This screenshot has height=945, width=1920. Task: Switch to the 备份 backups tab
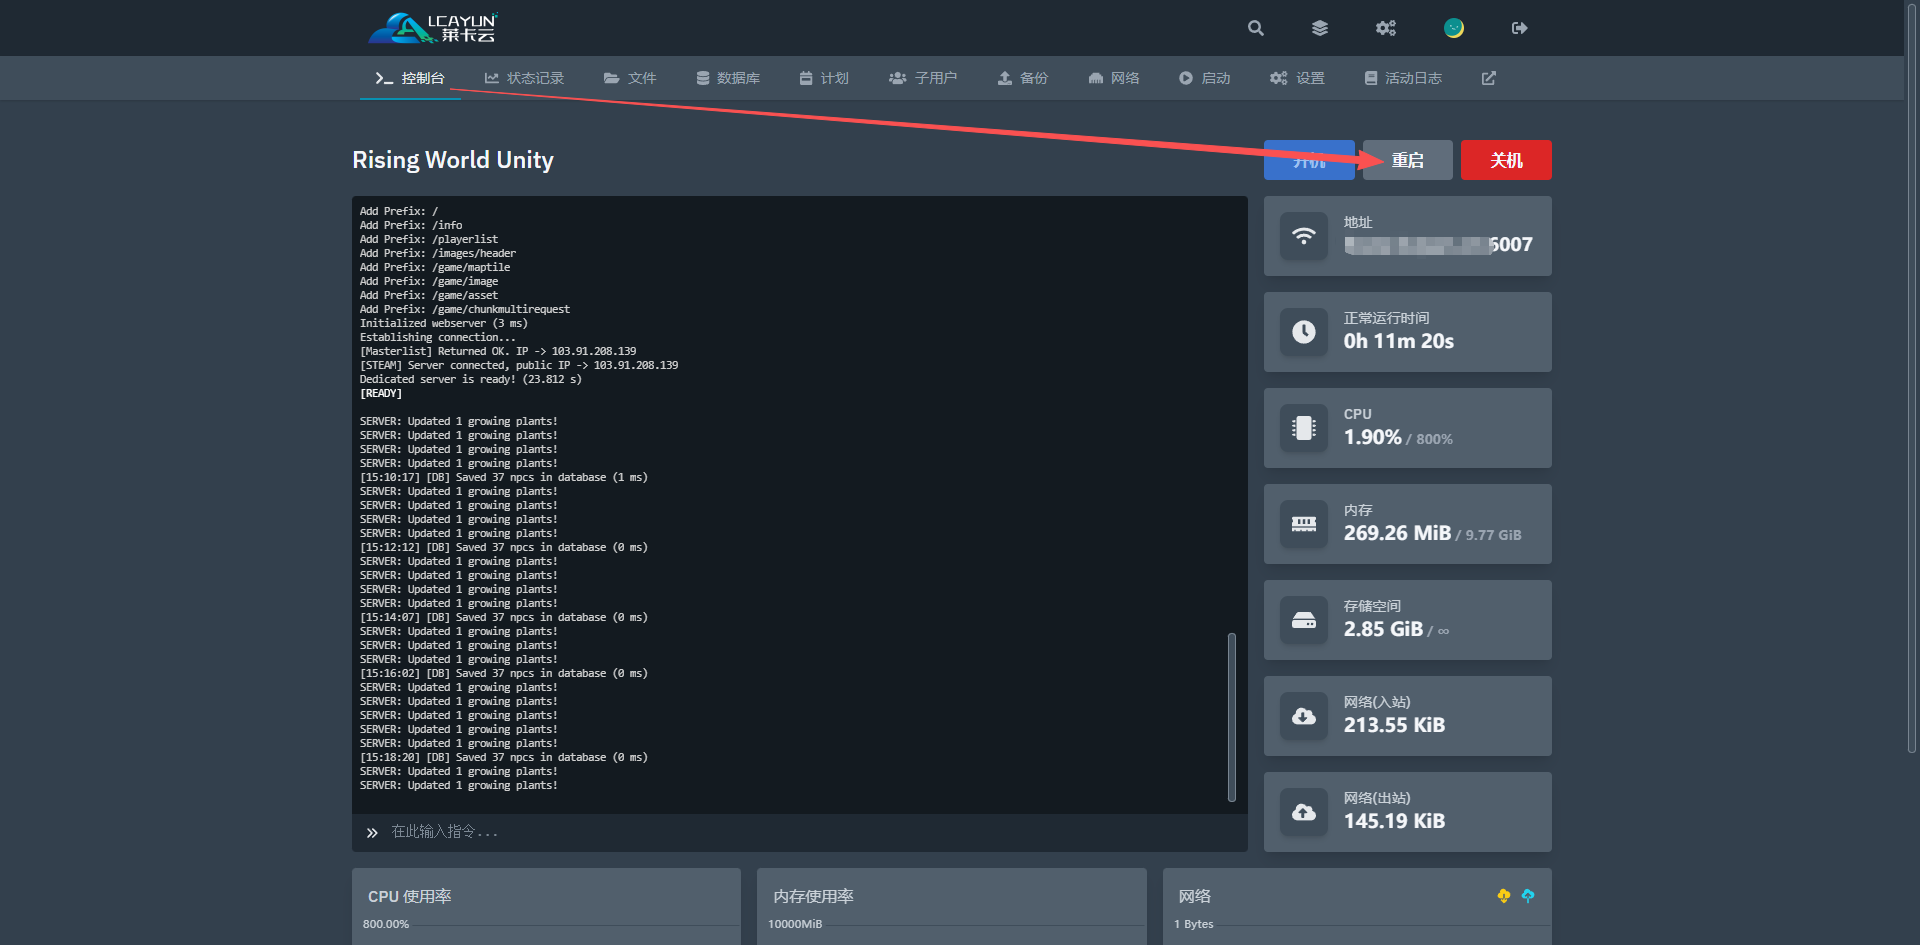pos(1023,78)
